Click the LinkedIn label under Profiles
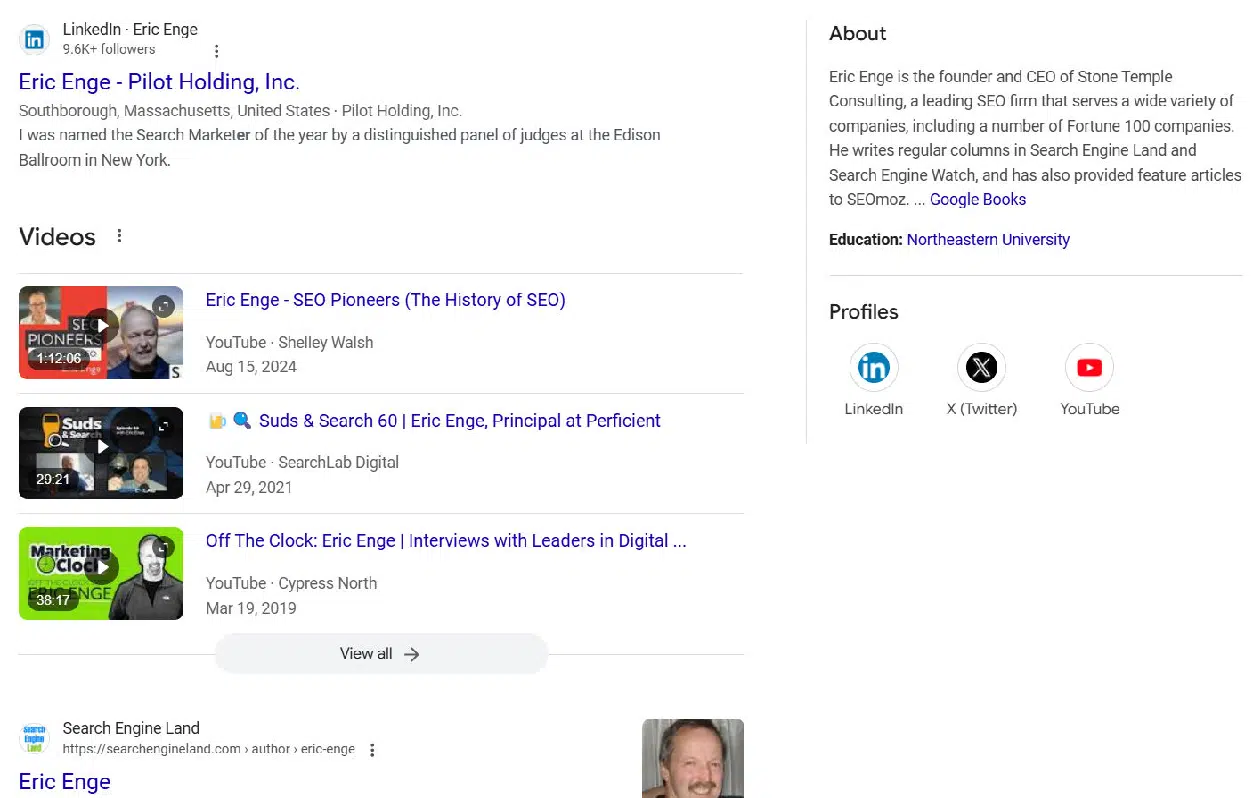Image resolution: width=1253 pixels, height=798 pixels. coord(873,408)
